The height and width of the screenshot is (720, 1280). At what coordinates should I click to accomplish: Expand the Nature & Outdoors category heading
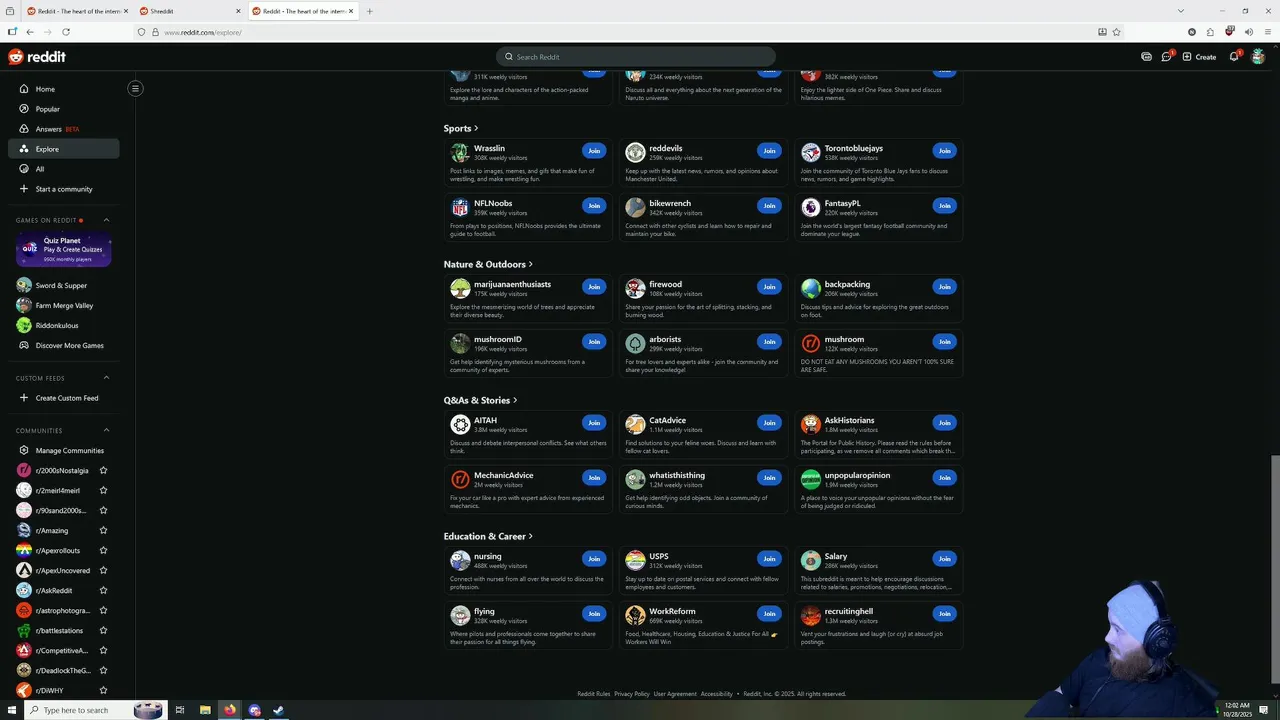tap(488, 264)
